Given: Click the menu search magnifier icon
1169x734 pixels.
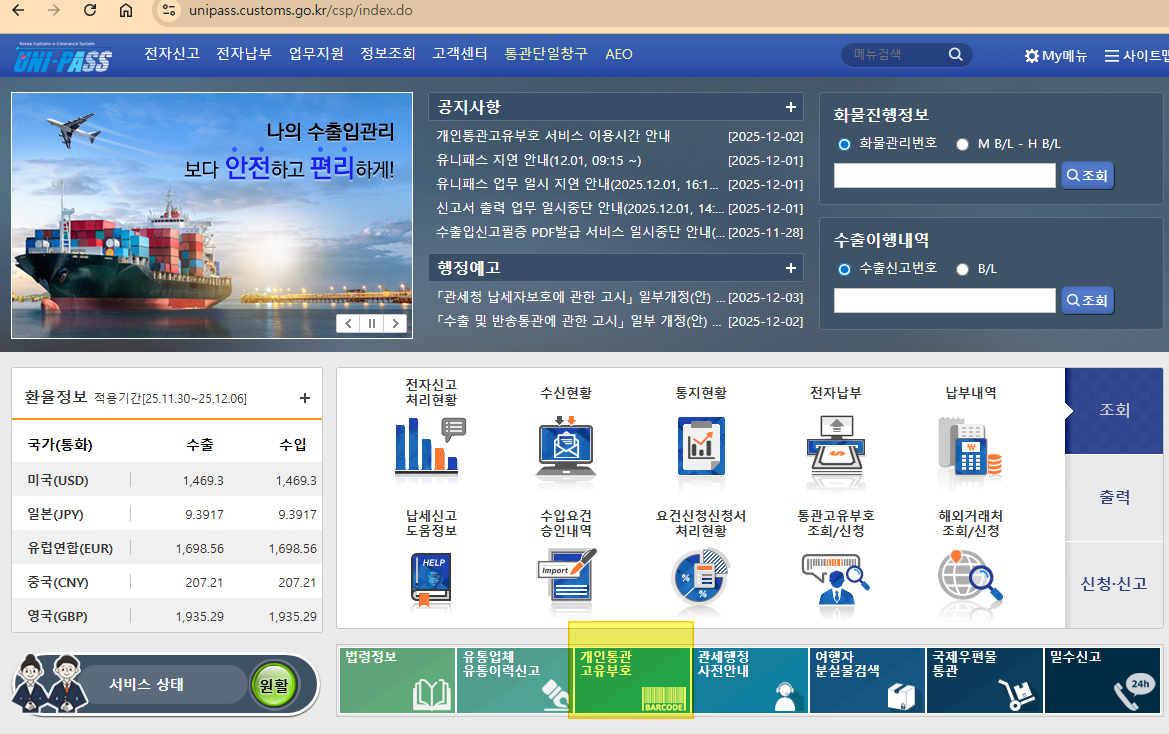Looking at the screenshot, I should 955,54.
